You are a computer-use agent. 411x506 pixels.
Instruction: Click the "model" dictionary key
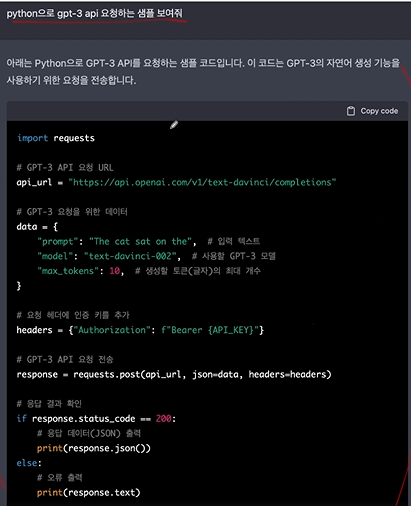55,256
